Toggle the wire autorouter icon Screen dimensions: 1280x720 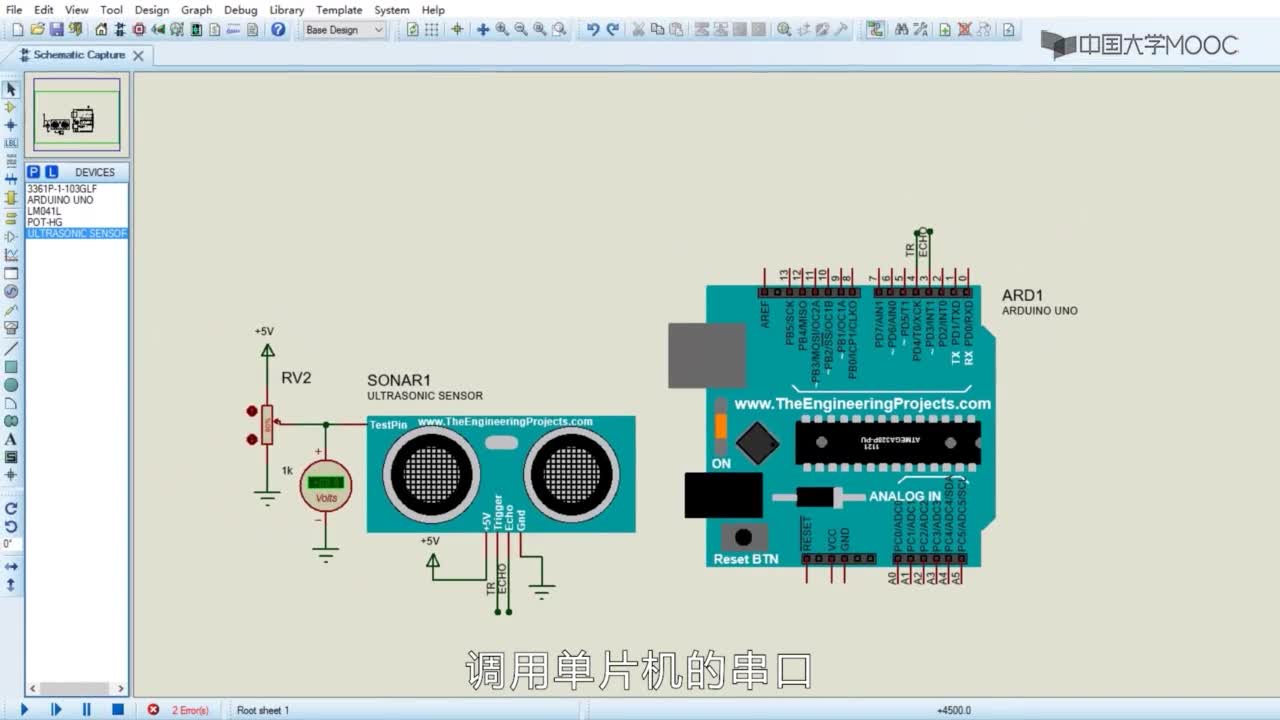point(875,30)
